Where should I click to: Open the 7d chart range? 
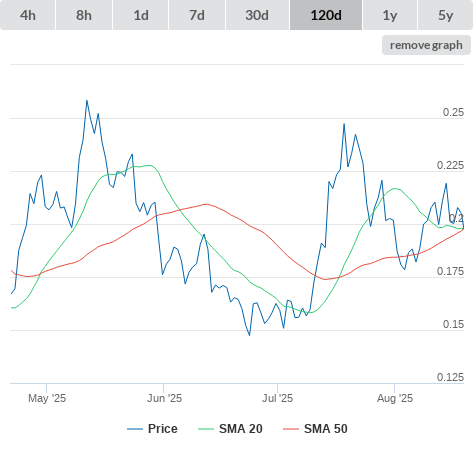[197, 15]
